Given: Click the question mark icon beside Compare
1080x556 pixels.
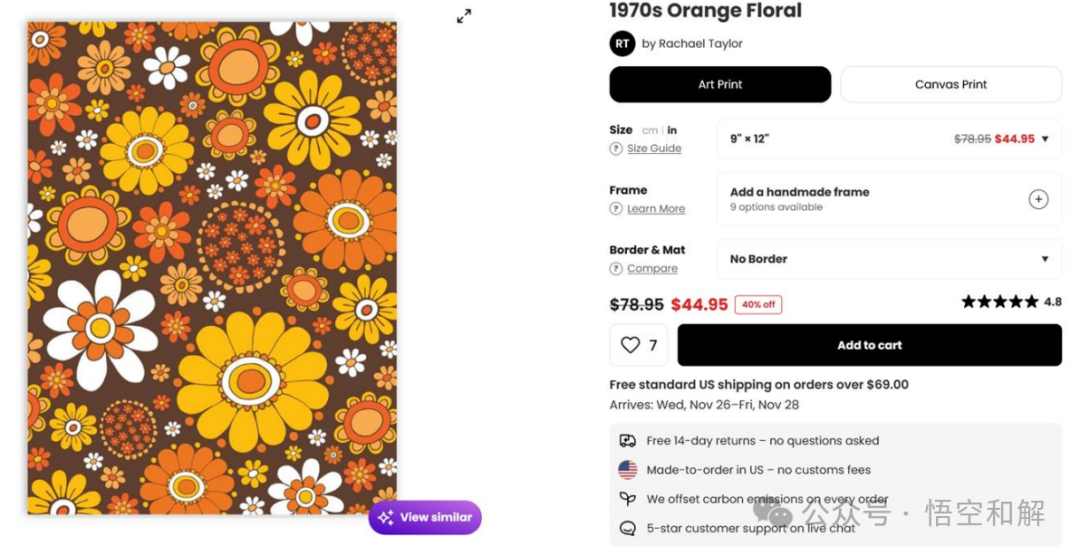Looking at the screenshot, I should (x=616, y=269).
